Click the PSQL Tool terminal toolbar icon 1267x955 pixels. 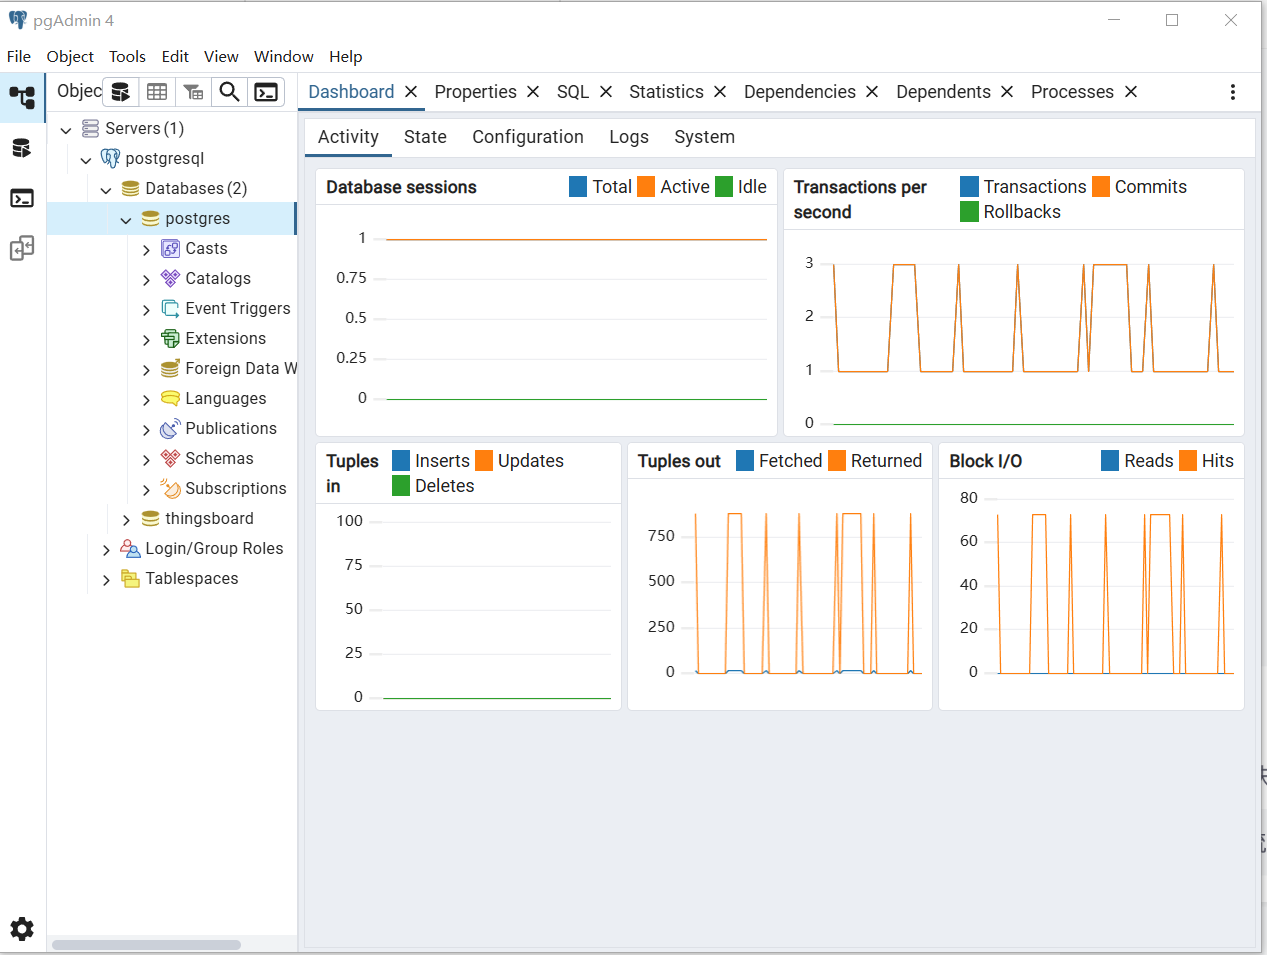[x=266, y=92]
